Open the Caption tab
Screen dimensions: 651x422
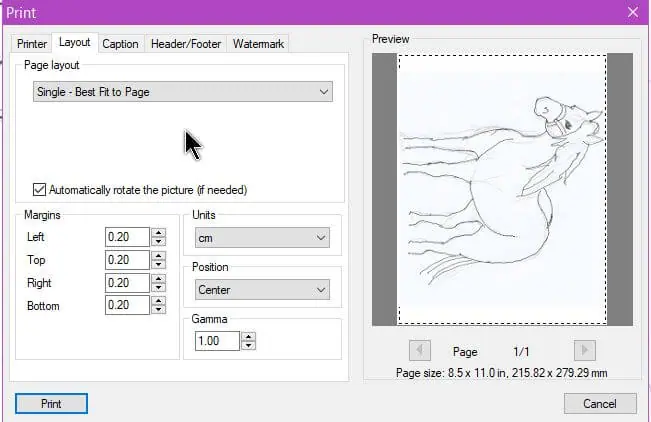[120, 44]
